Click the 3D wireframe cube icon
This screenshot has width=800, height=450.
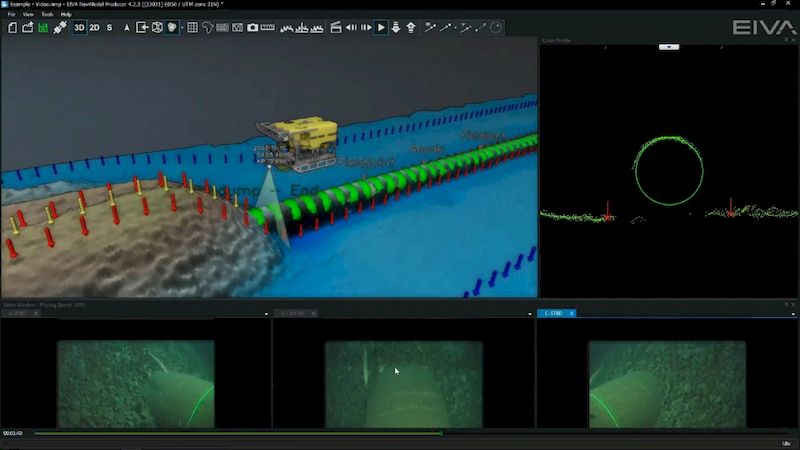pos(157,28)
